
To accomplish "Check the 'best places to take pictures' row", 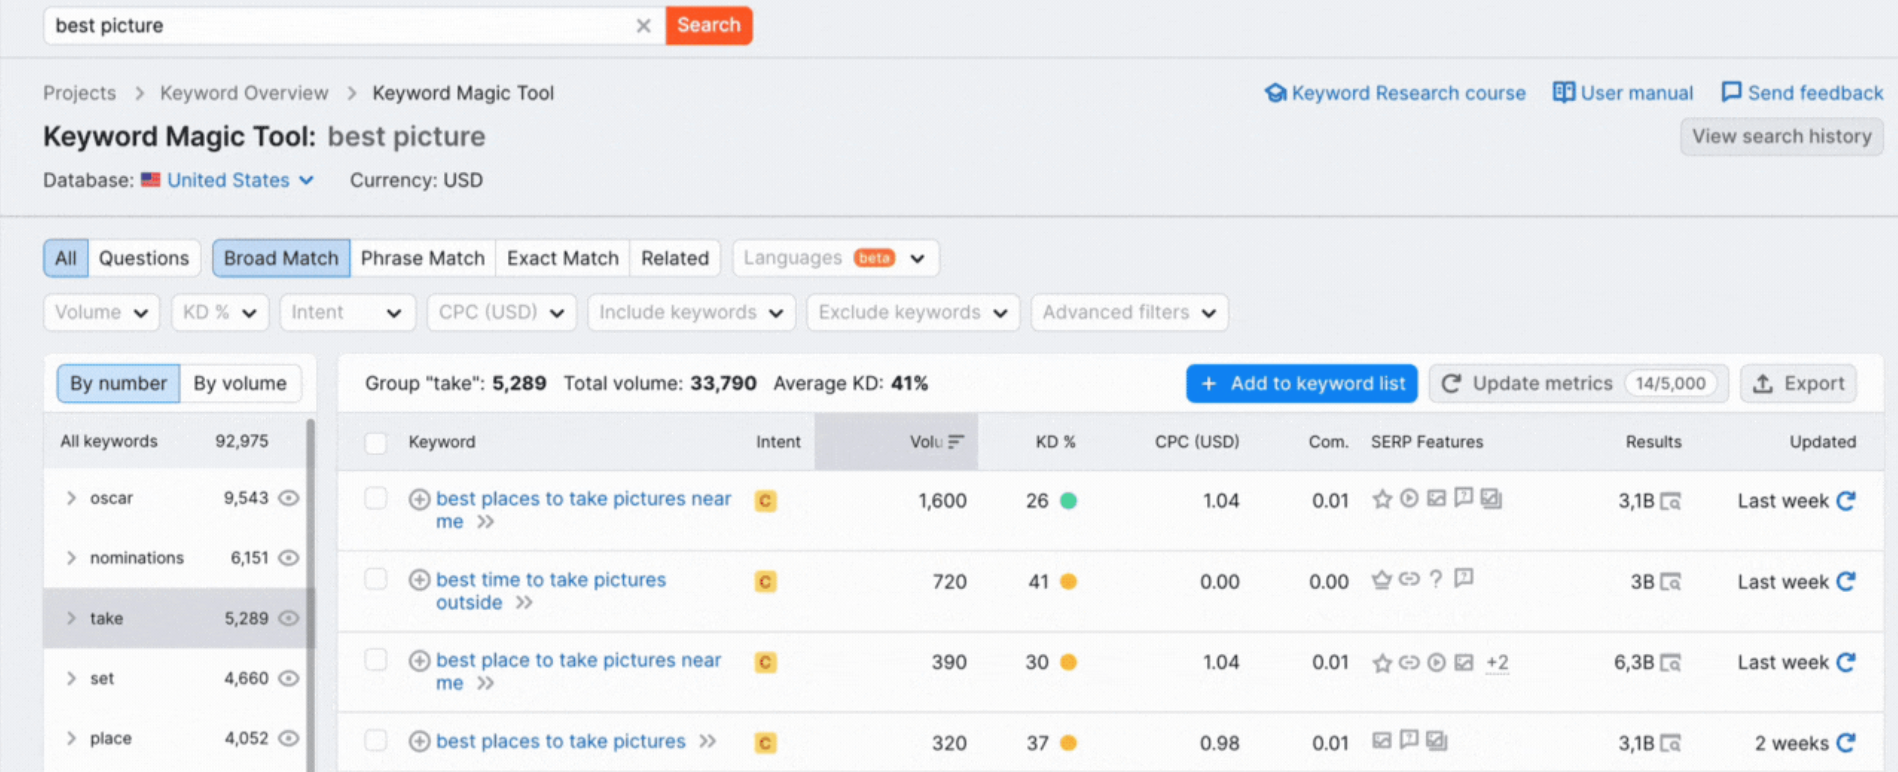I will 376,740.
